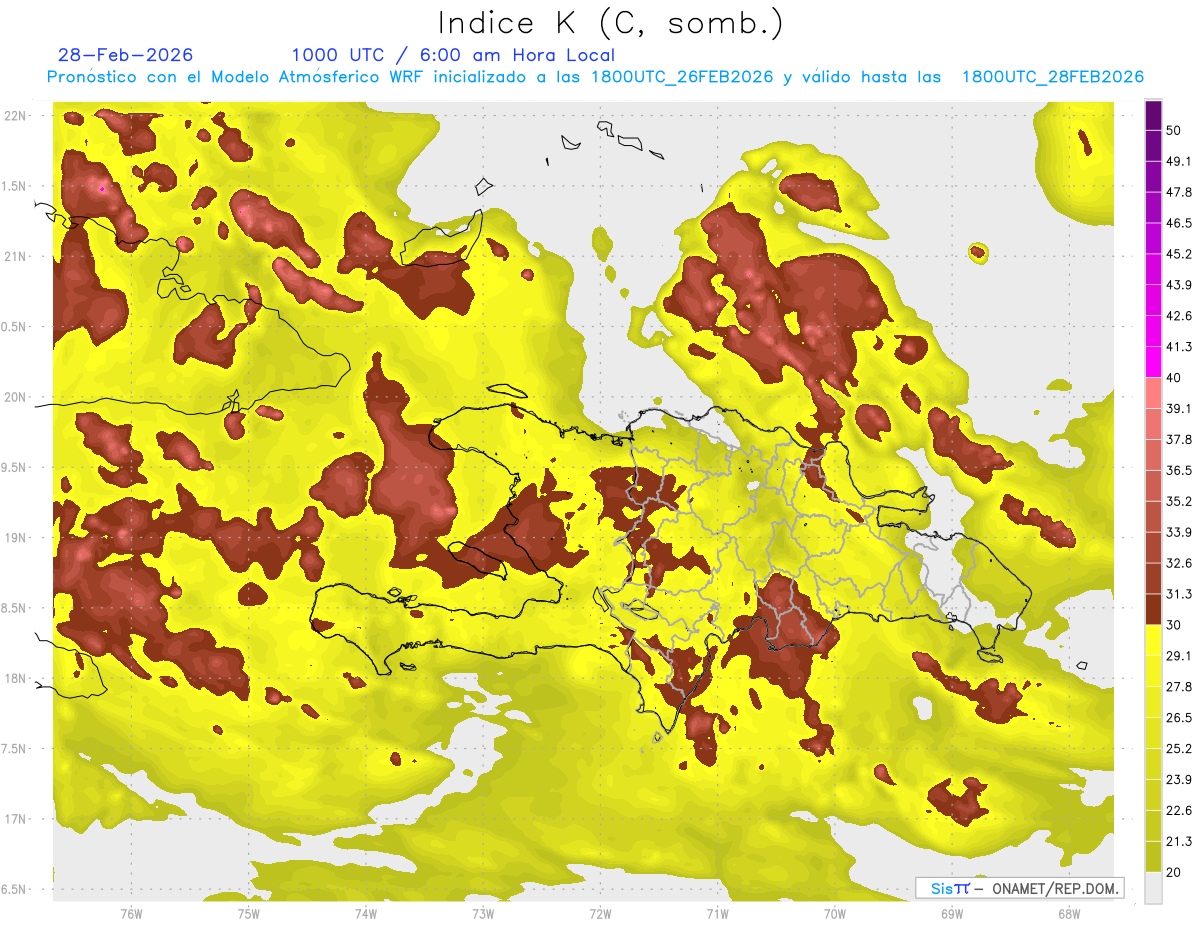Click the colorbar value "37.8"
Screen dimensions: 1200x927
(1179, 440)
